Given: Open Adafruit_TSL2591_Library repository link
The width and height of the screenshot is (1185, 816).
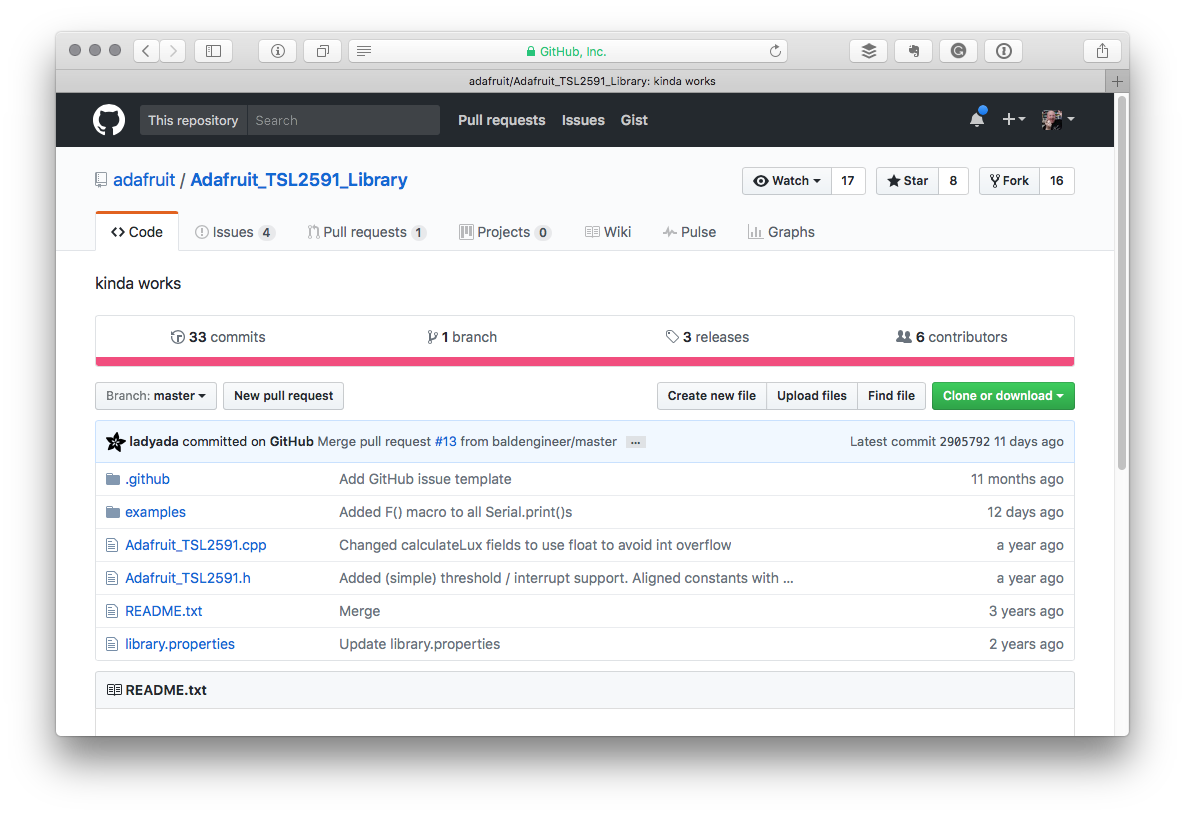Looking at the screenshot, I should (299, 180).
